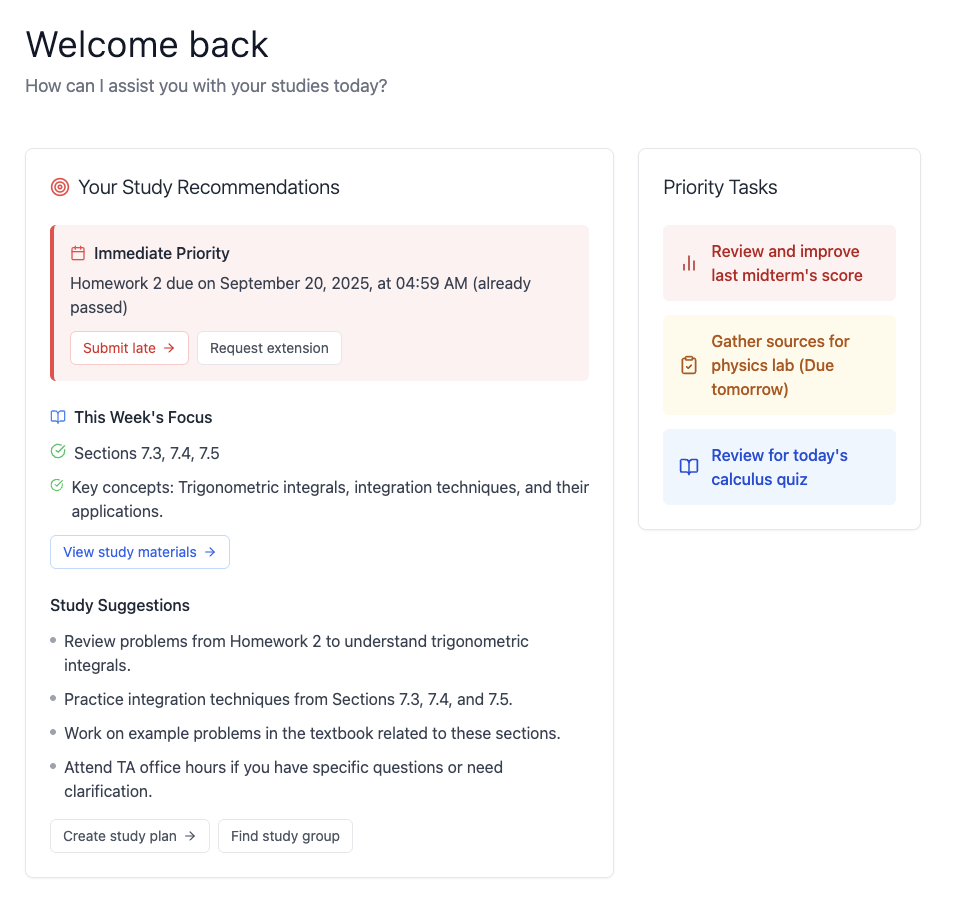Click the target icon beside Study Recommendations
The image size is (960, 902).
point(59,187)
